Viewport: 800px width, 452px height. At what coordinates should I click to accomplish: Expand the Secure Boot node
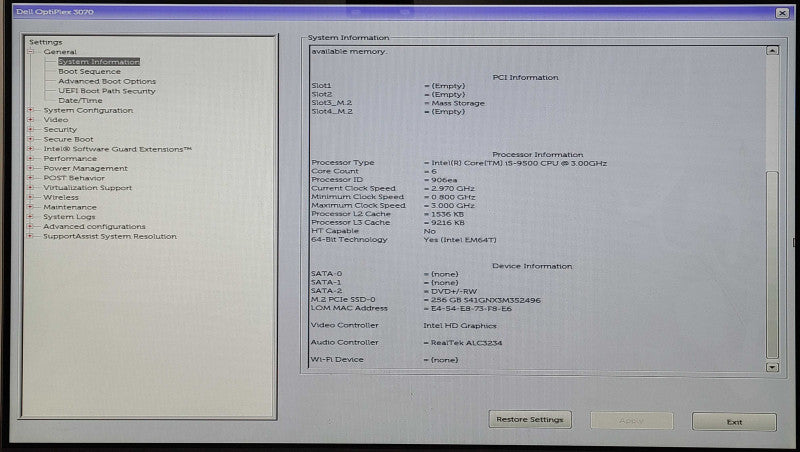coord(31,139)
